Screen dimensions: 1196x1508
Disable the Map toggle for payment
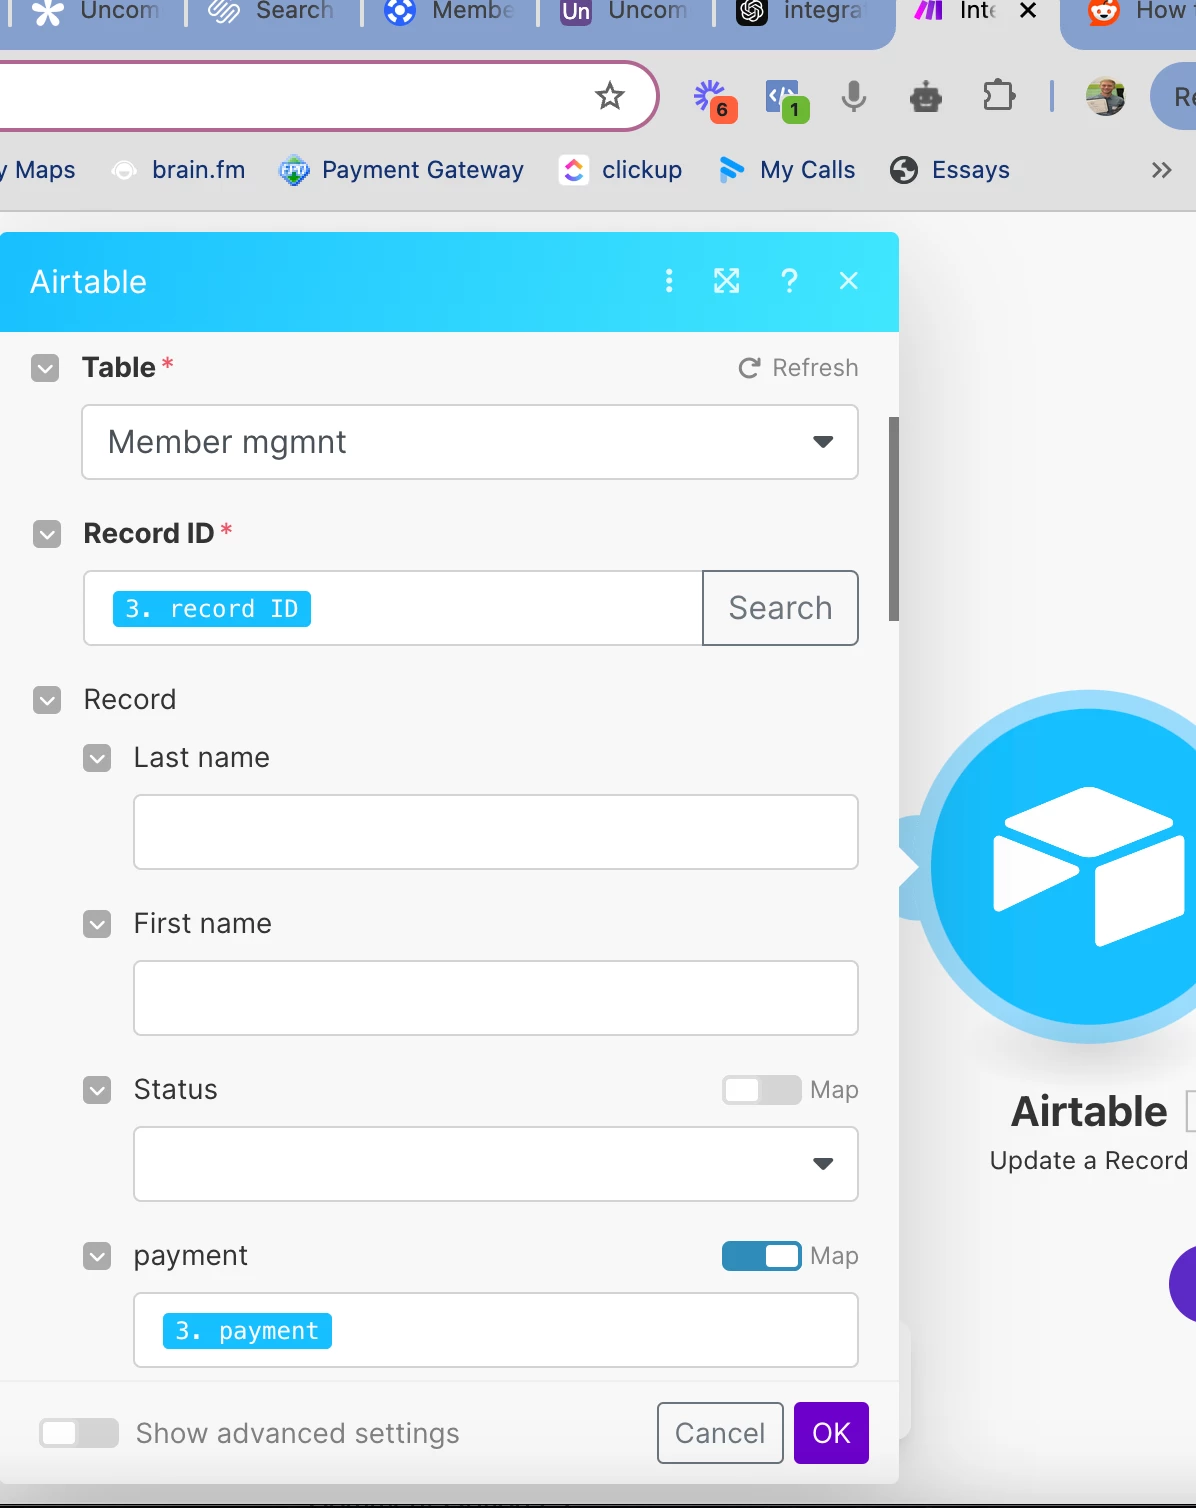pos(762,1256)
